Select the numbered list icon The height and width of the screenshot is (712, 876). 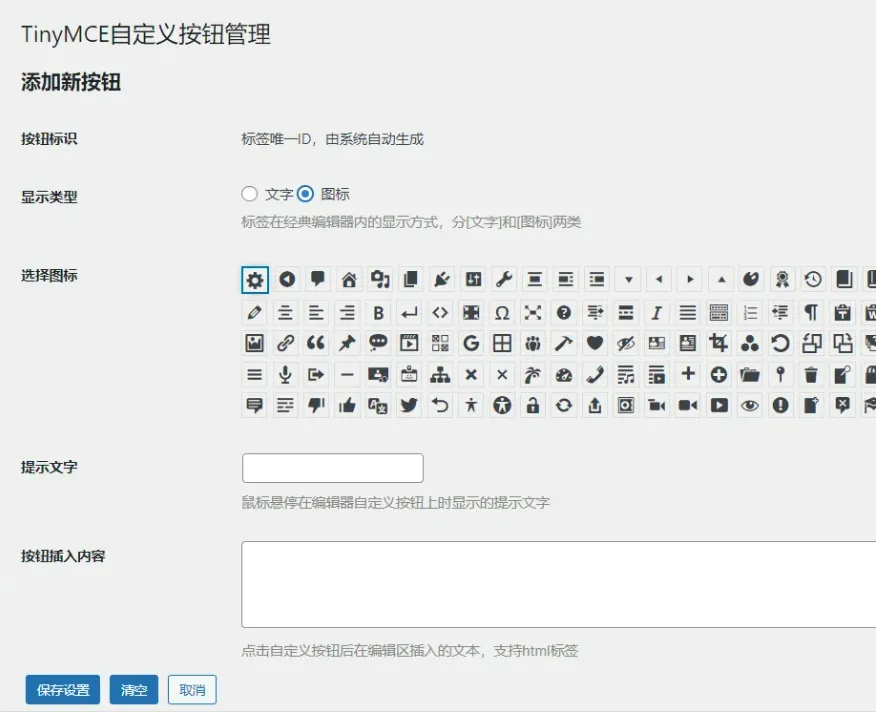tap(750, 312)
